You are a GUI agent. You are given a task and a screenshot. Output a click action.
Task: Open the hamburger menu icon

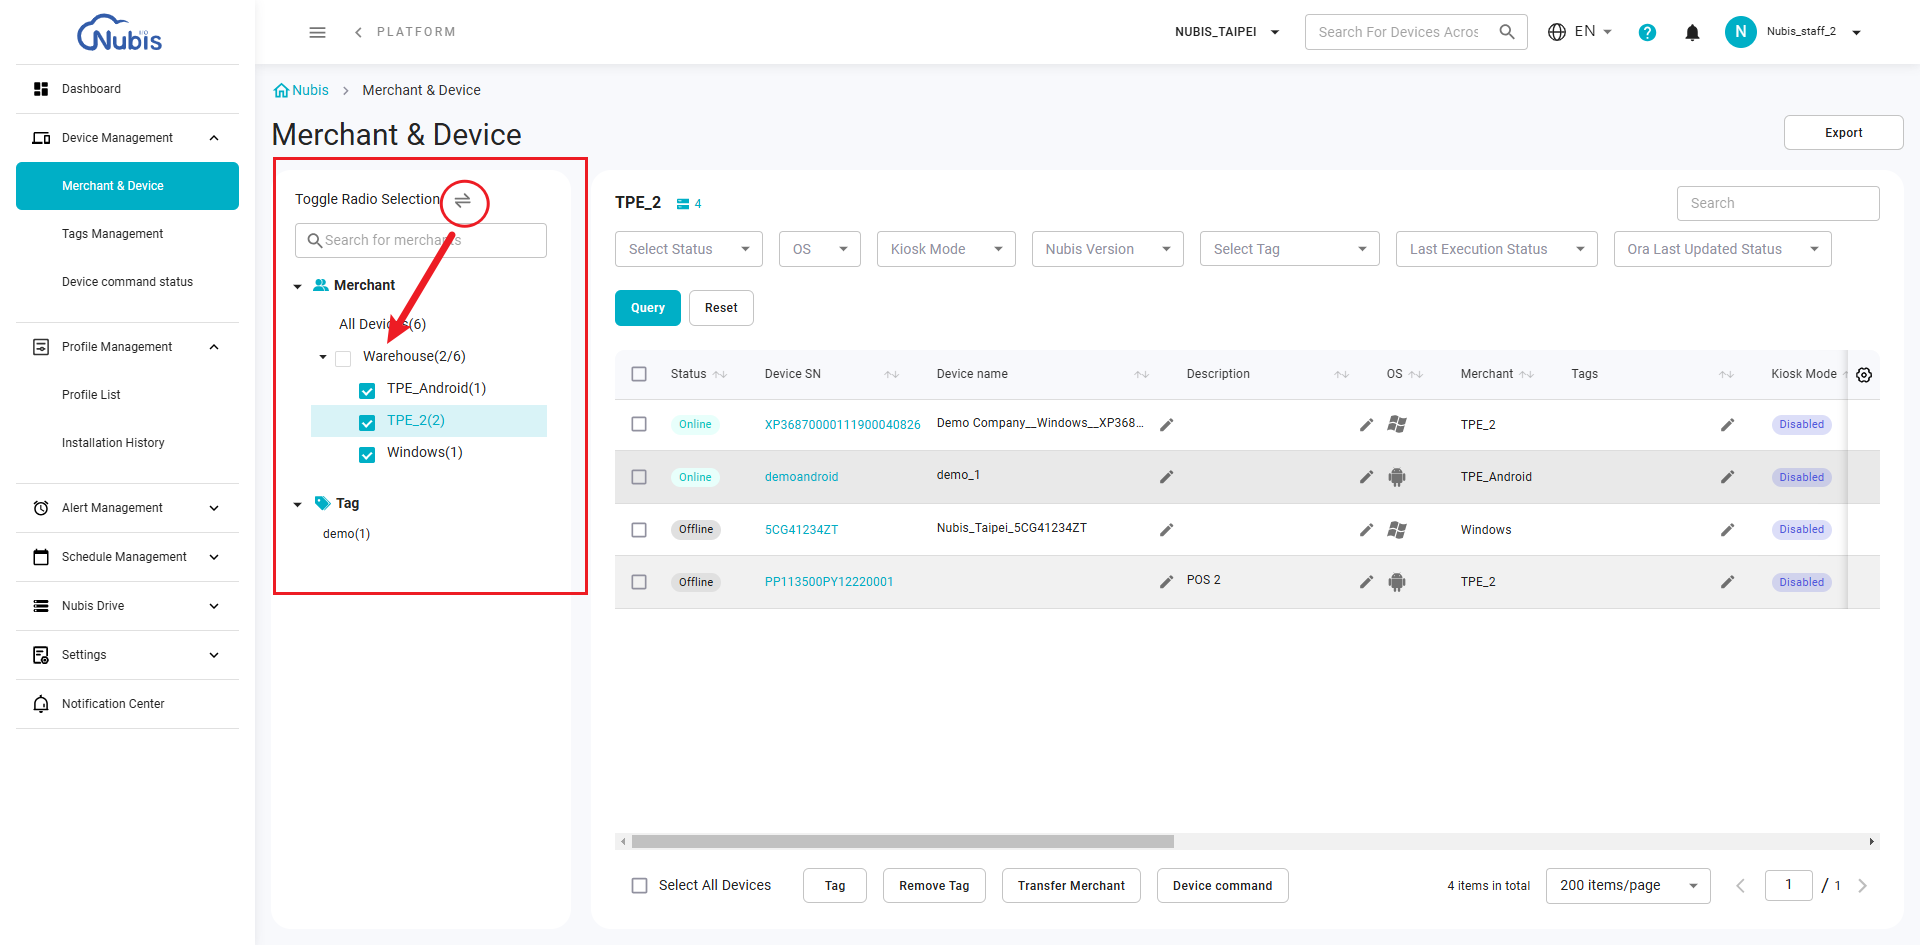click(317, 32)
